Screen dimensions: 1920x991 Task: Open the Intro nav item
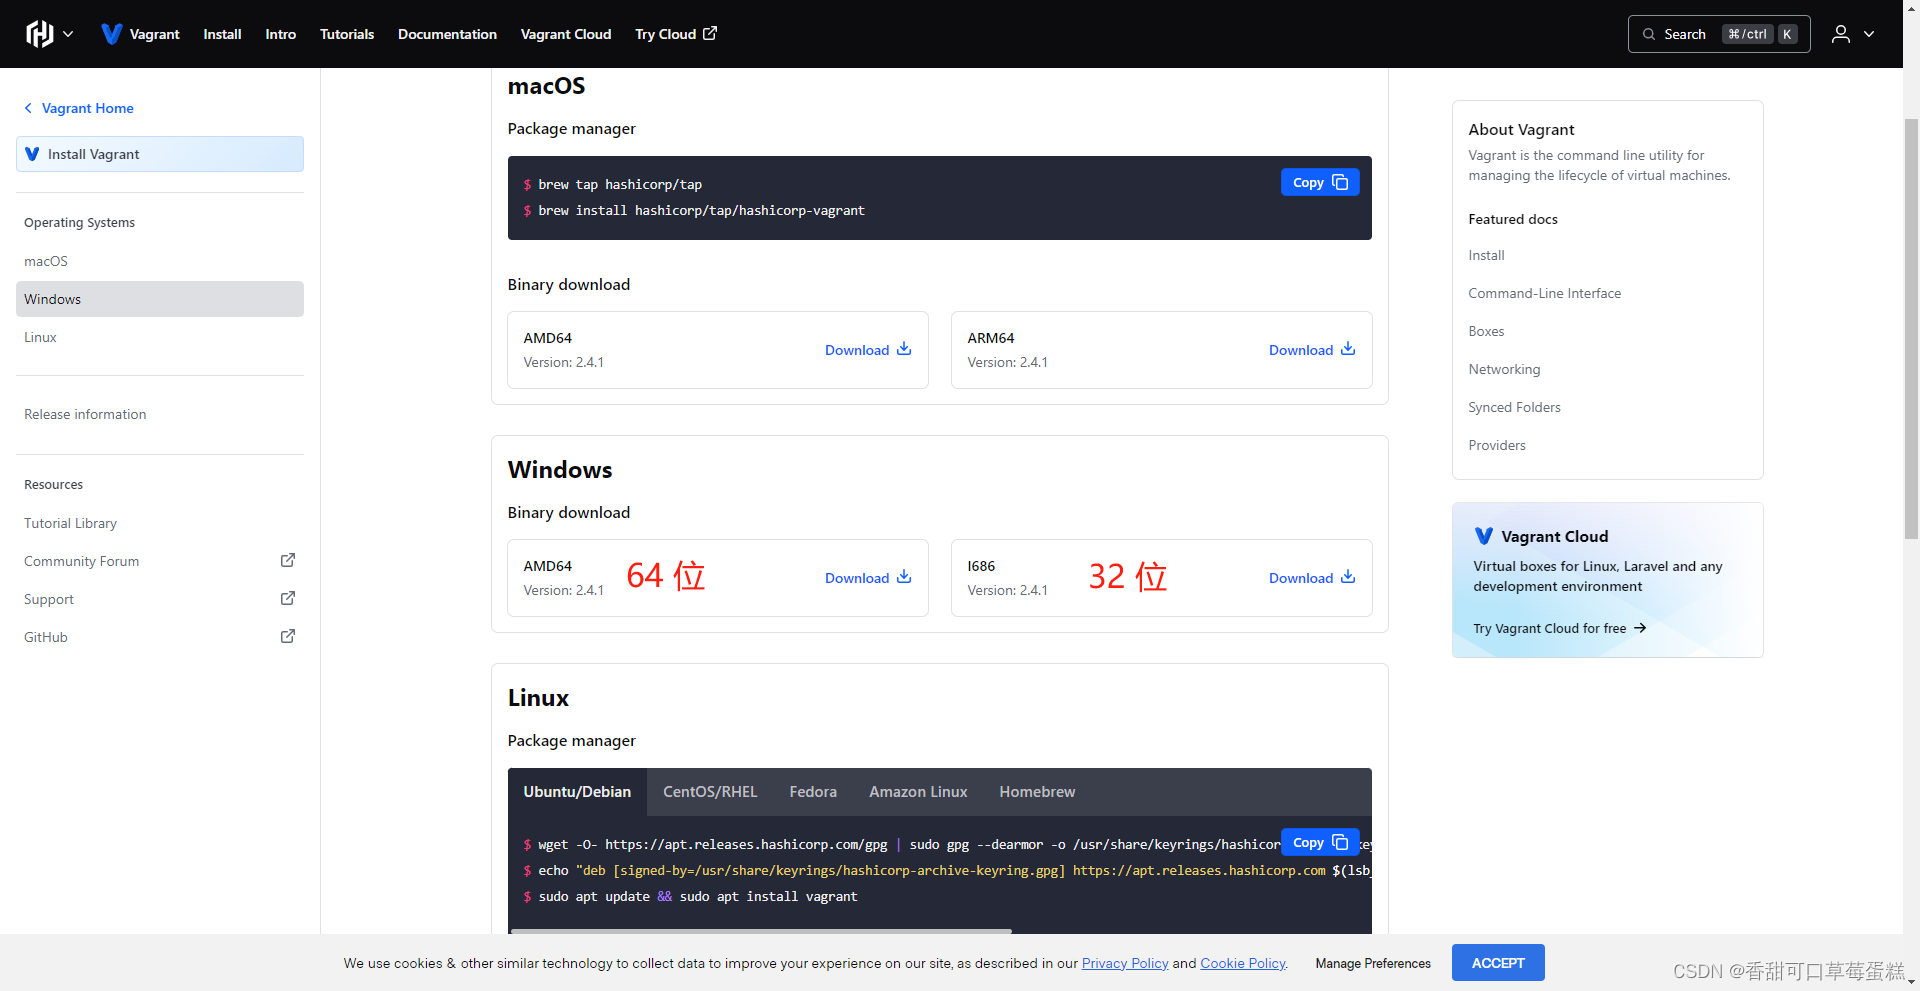tap(280, 34)
